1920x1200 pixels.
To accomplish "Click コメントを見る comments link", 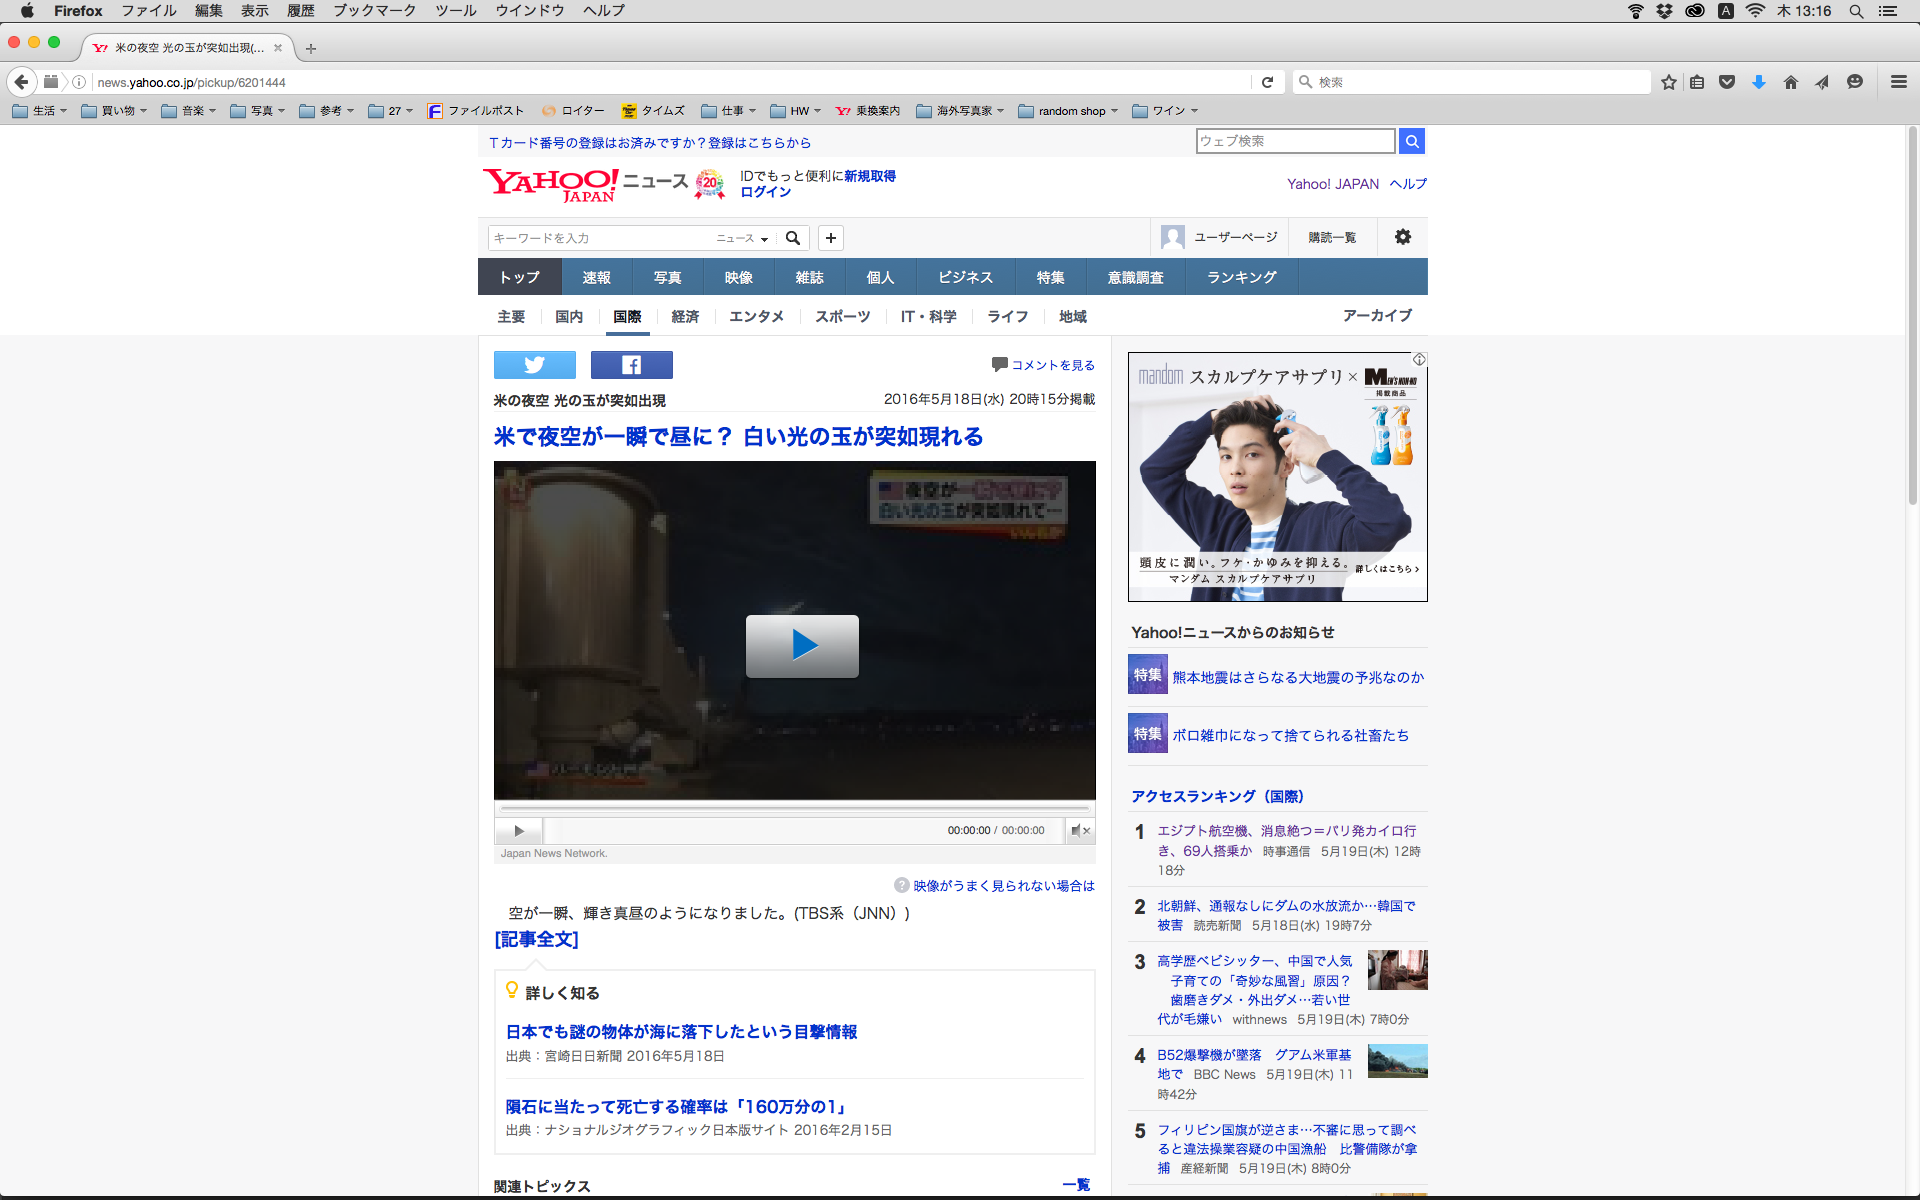I will [x=1052, y=365].
